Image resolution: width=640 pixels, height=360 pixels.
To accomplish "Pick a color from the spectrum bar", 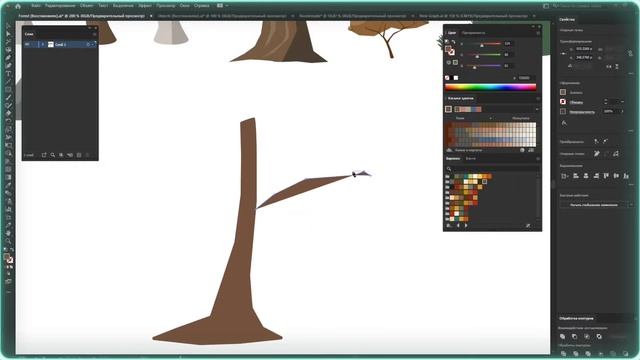I will 491,87.
